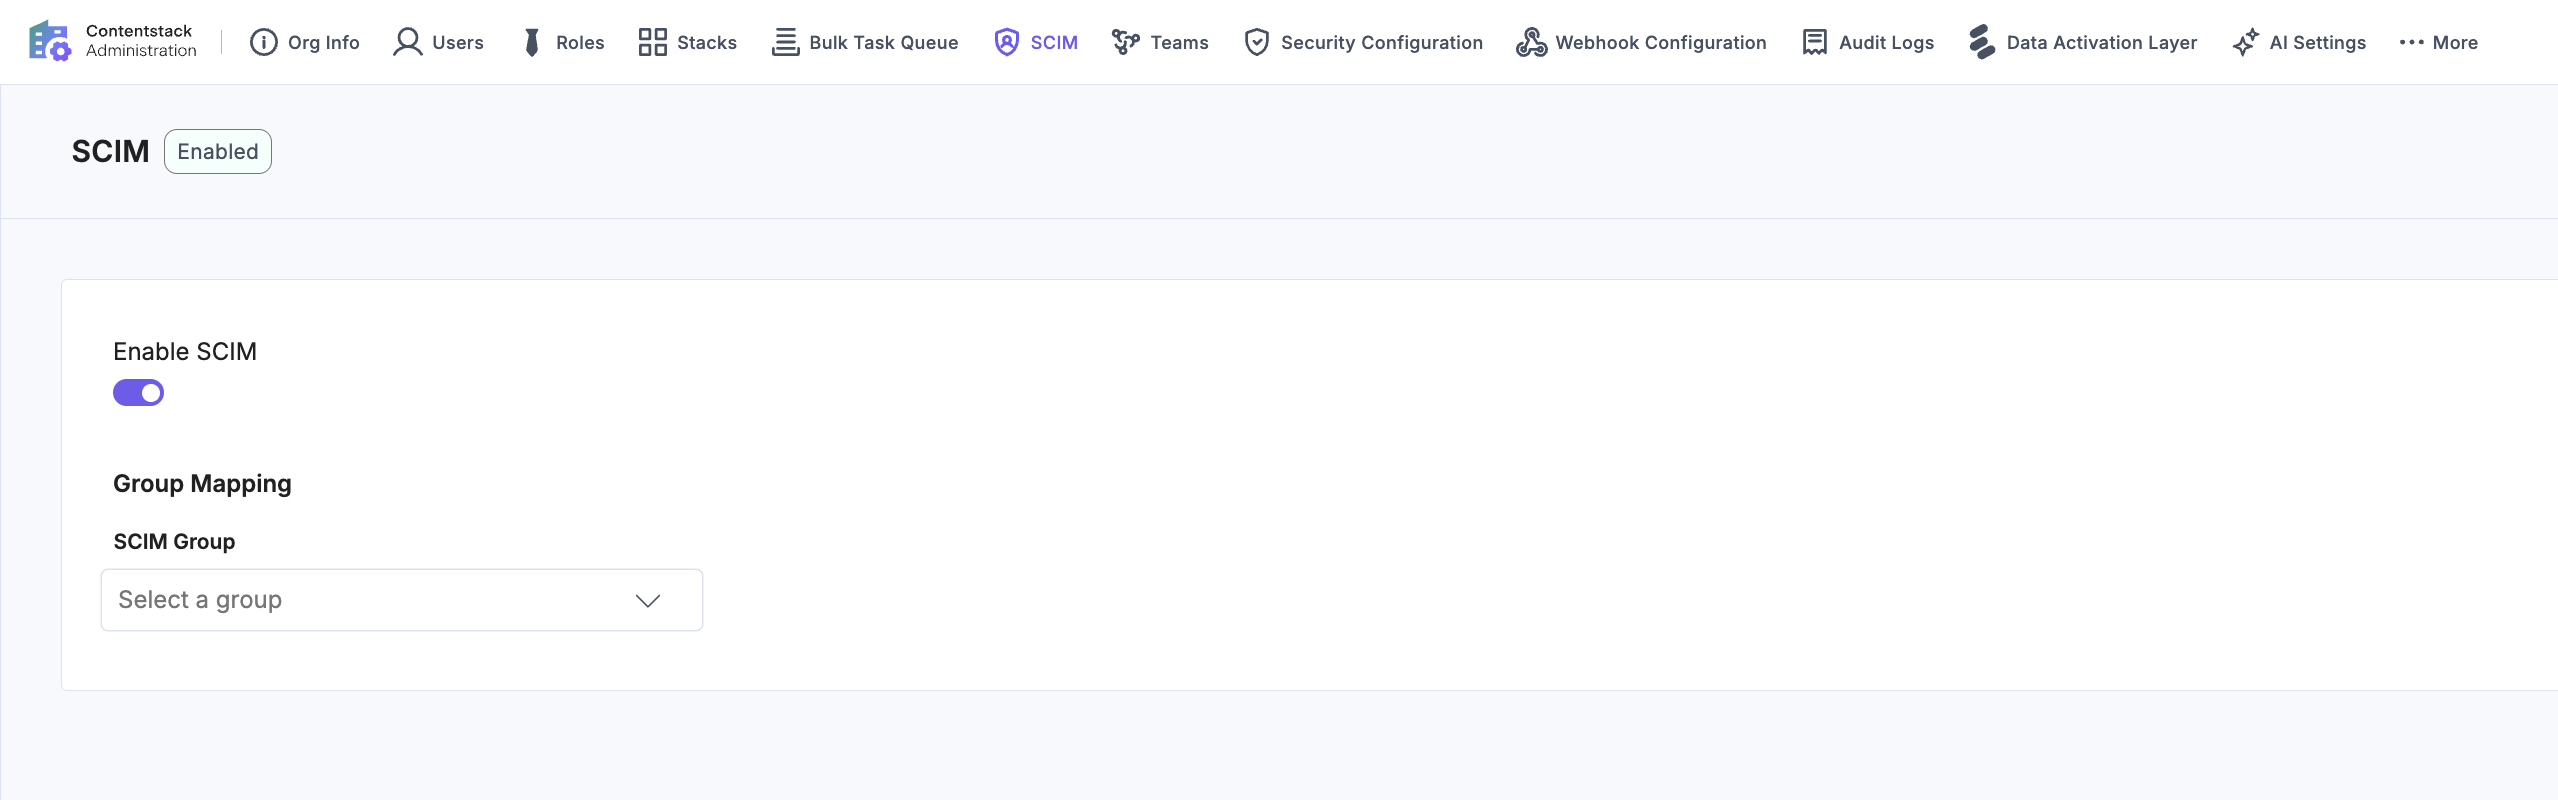Open Data Activation Layer tab label
This screenshot has height=800, width=2558.
[x=2102, y=42]
